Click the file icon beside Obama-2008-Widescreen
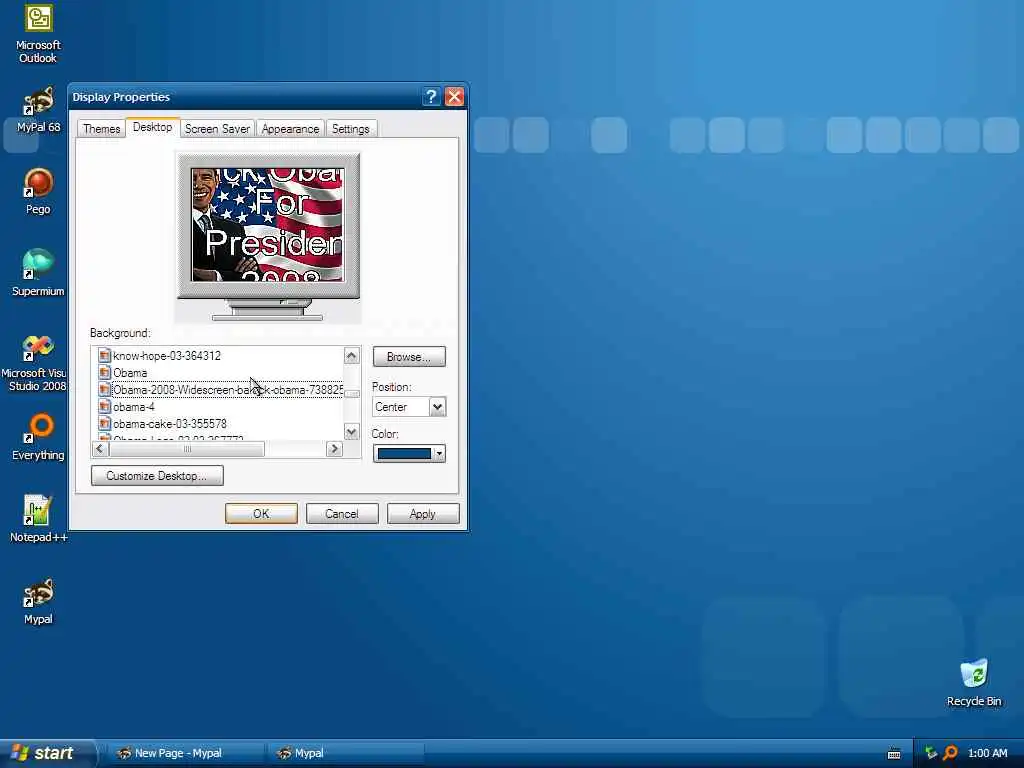The image size is (1024, 768). [104, 389]
